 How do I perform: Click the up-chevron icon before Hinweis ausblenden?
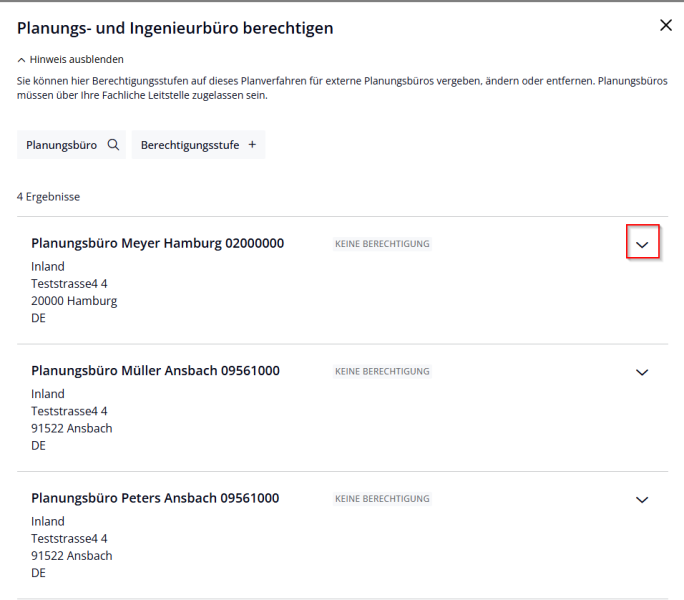pos(21,60)
